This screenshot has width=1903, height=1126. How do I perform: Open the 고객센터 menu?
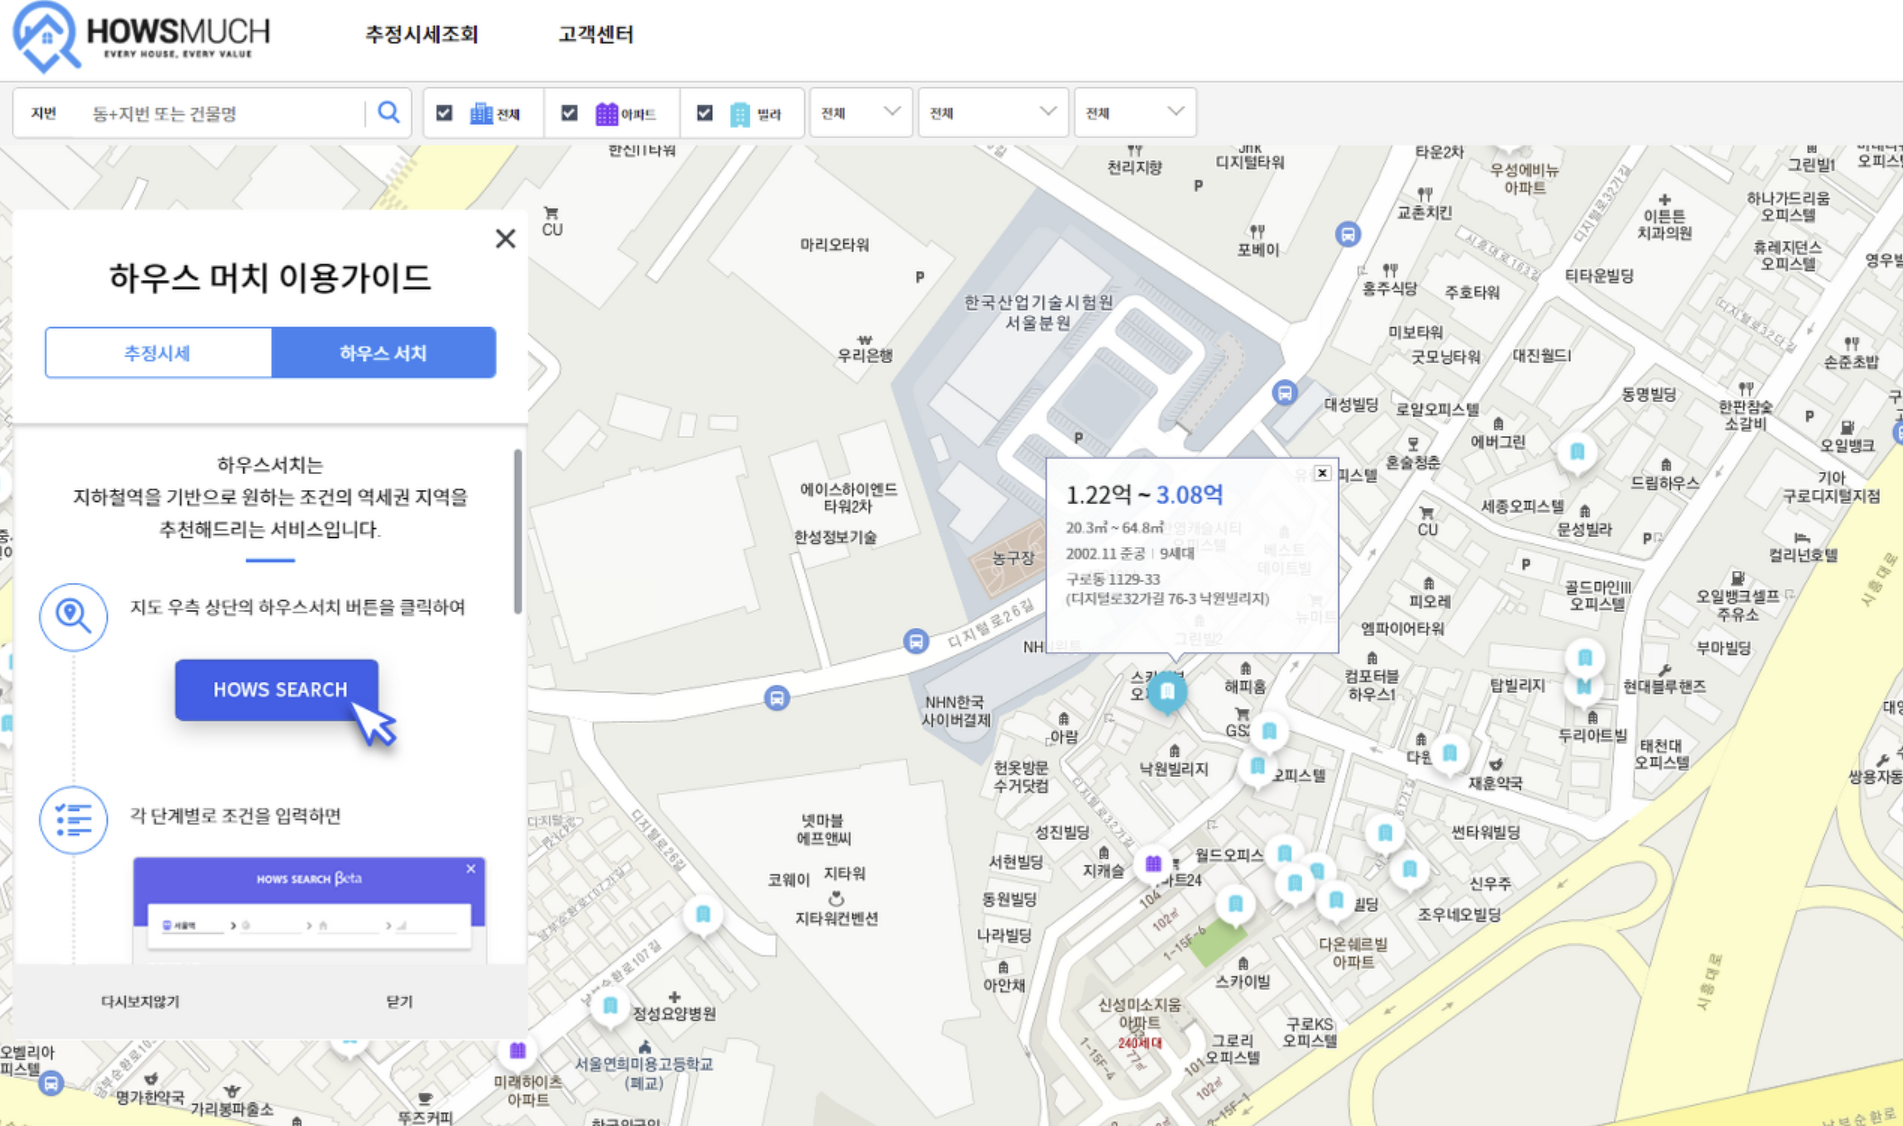pyautogui.click(x=595, y=34)
